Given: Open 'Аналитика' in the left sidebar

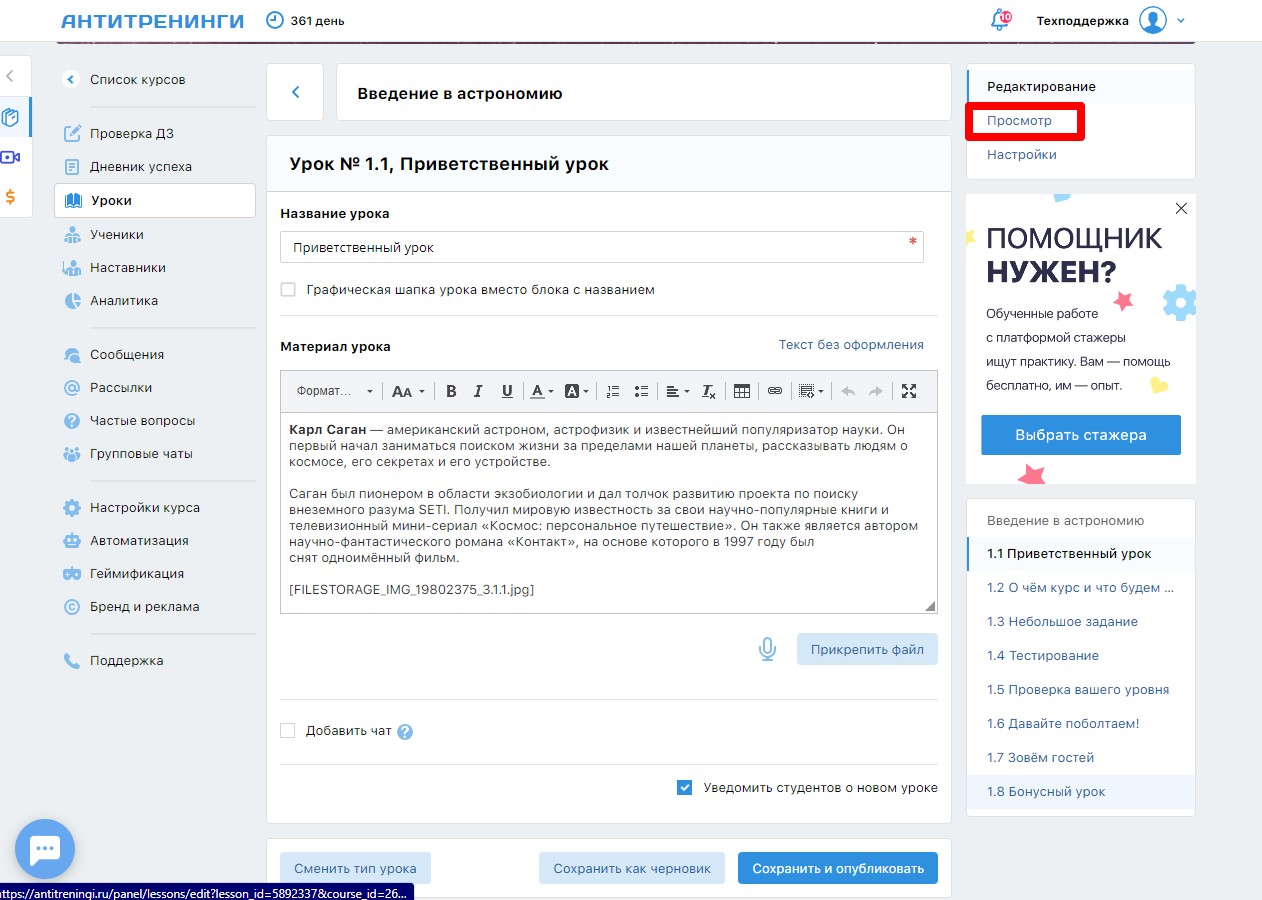Looking at the screenshot, I should 124,301.
